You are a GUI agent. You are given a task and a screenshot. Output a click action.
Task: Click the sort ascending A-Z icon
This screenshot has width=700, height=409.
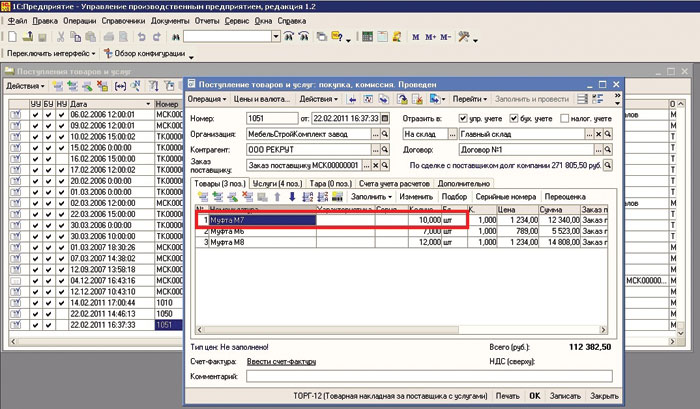coord(308,197)
